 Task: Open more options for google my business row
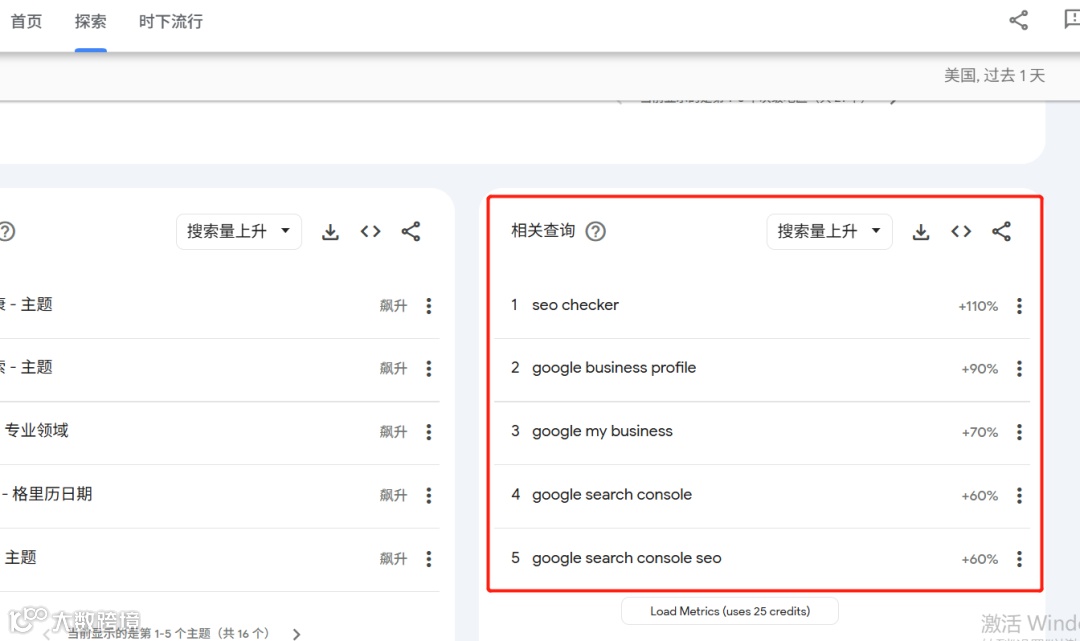(x=1019, y=432)
